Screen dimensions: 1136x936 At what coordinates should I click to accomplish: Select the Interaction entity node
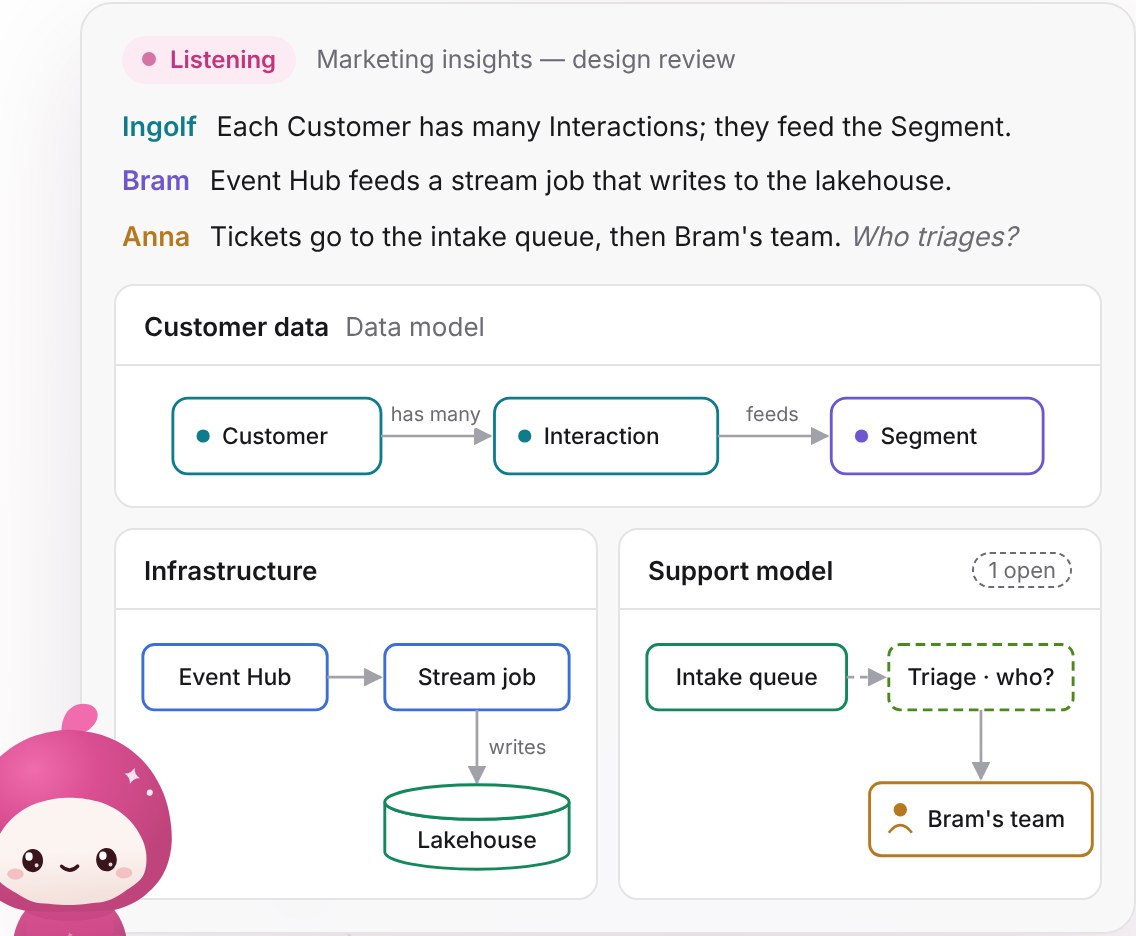(x=606, y=436)
